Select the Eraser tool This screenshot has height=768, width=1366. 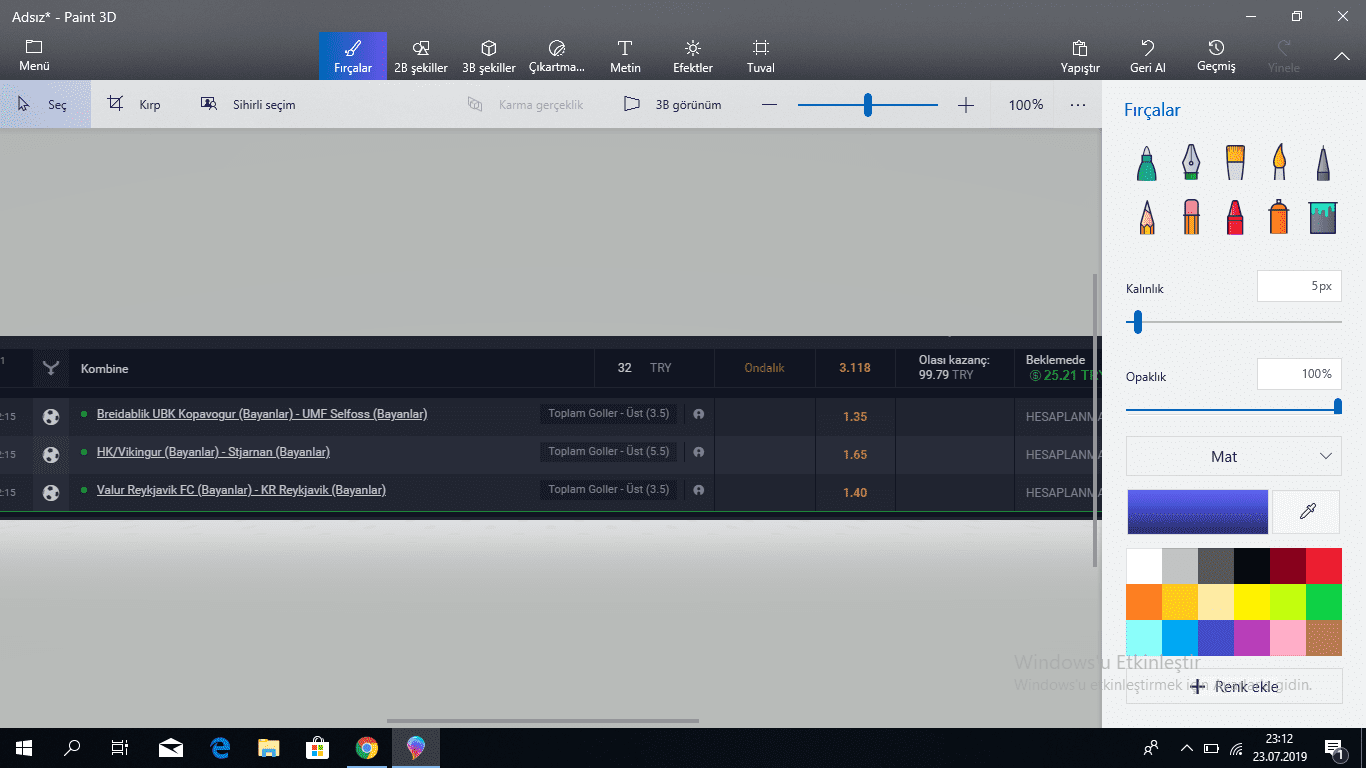pos(1191,217)
